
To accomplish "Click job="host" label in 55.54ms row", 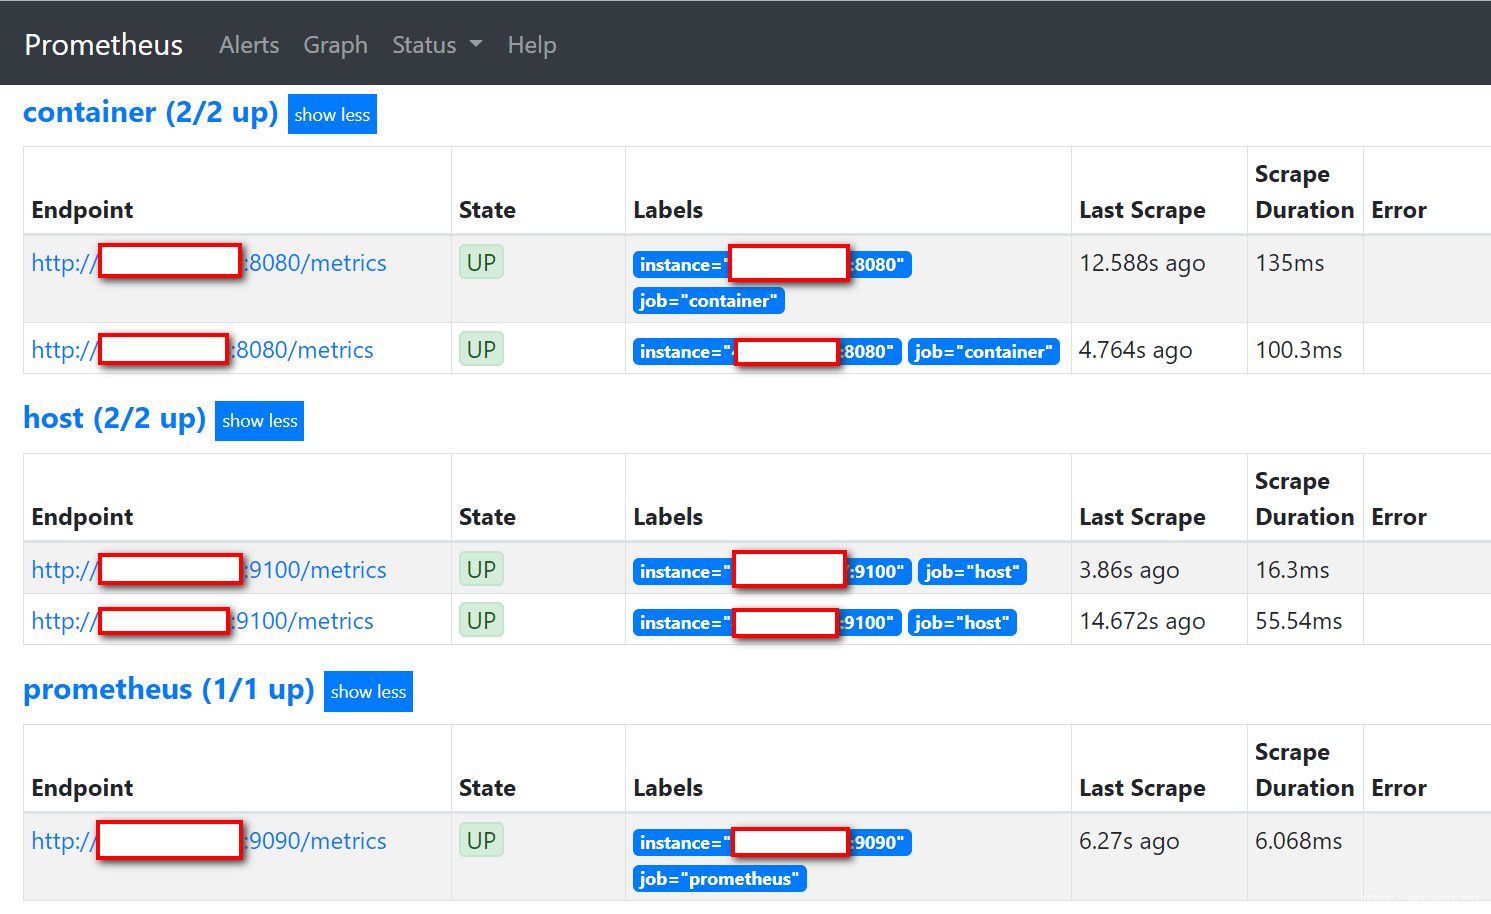I will [962, 623].
